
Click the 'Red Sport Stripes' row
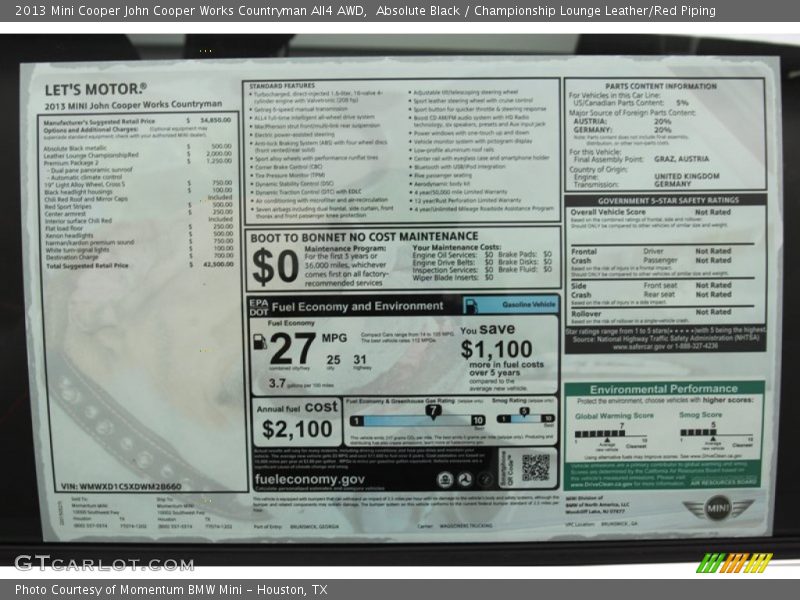[138, 206]
